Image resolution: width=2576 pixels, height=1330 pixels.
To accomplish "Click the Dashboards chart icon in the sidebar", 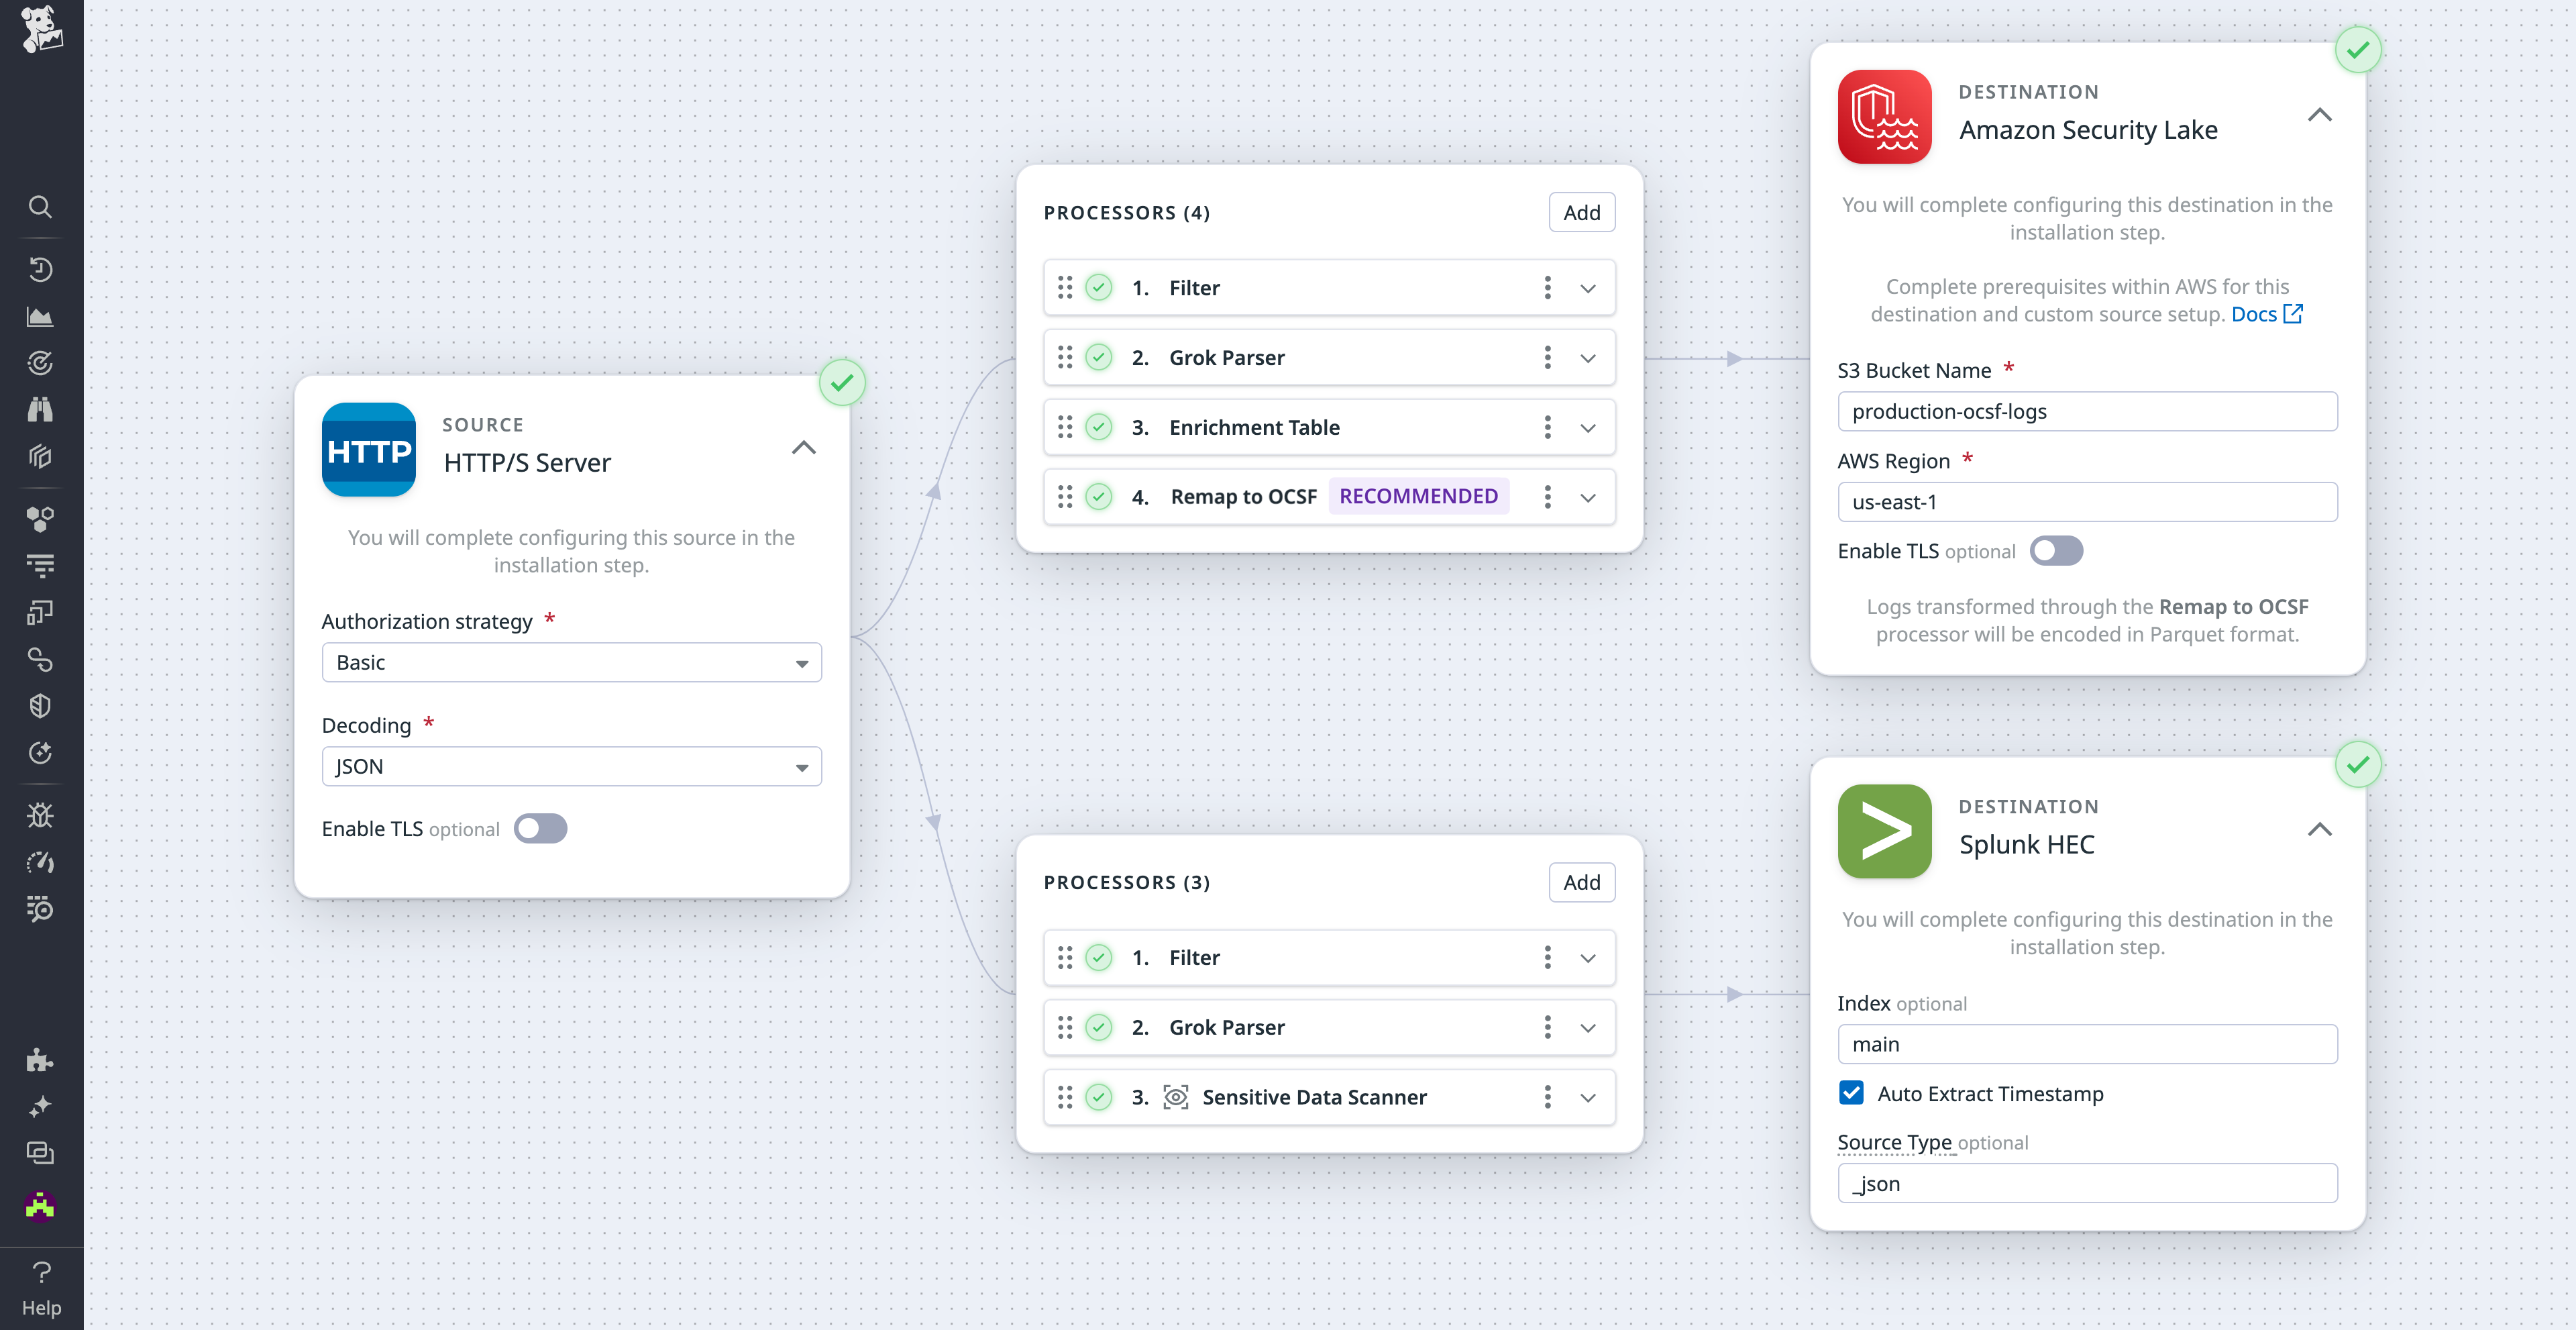I will [40, 316].
